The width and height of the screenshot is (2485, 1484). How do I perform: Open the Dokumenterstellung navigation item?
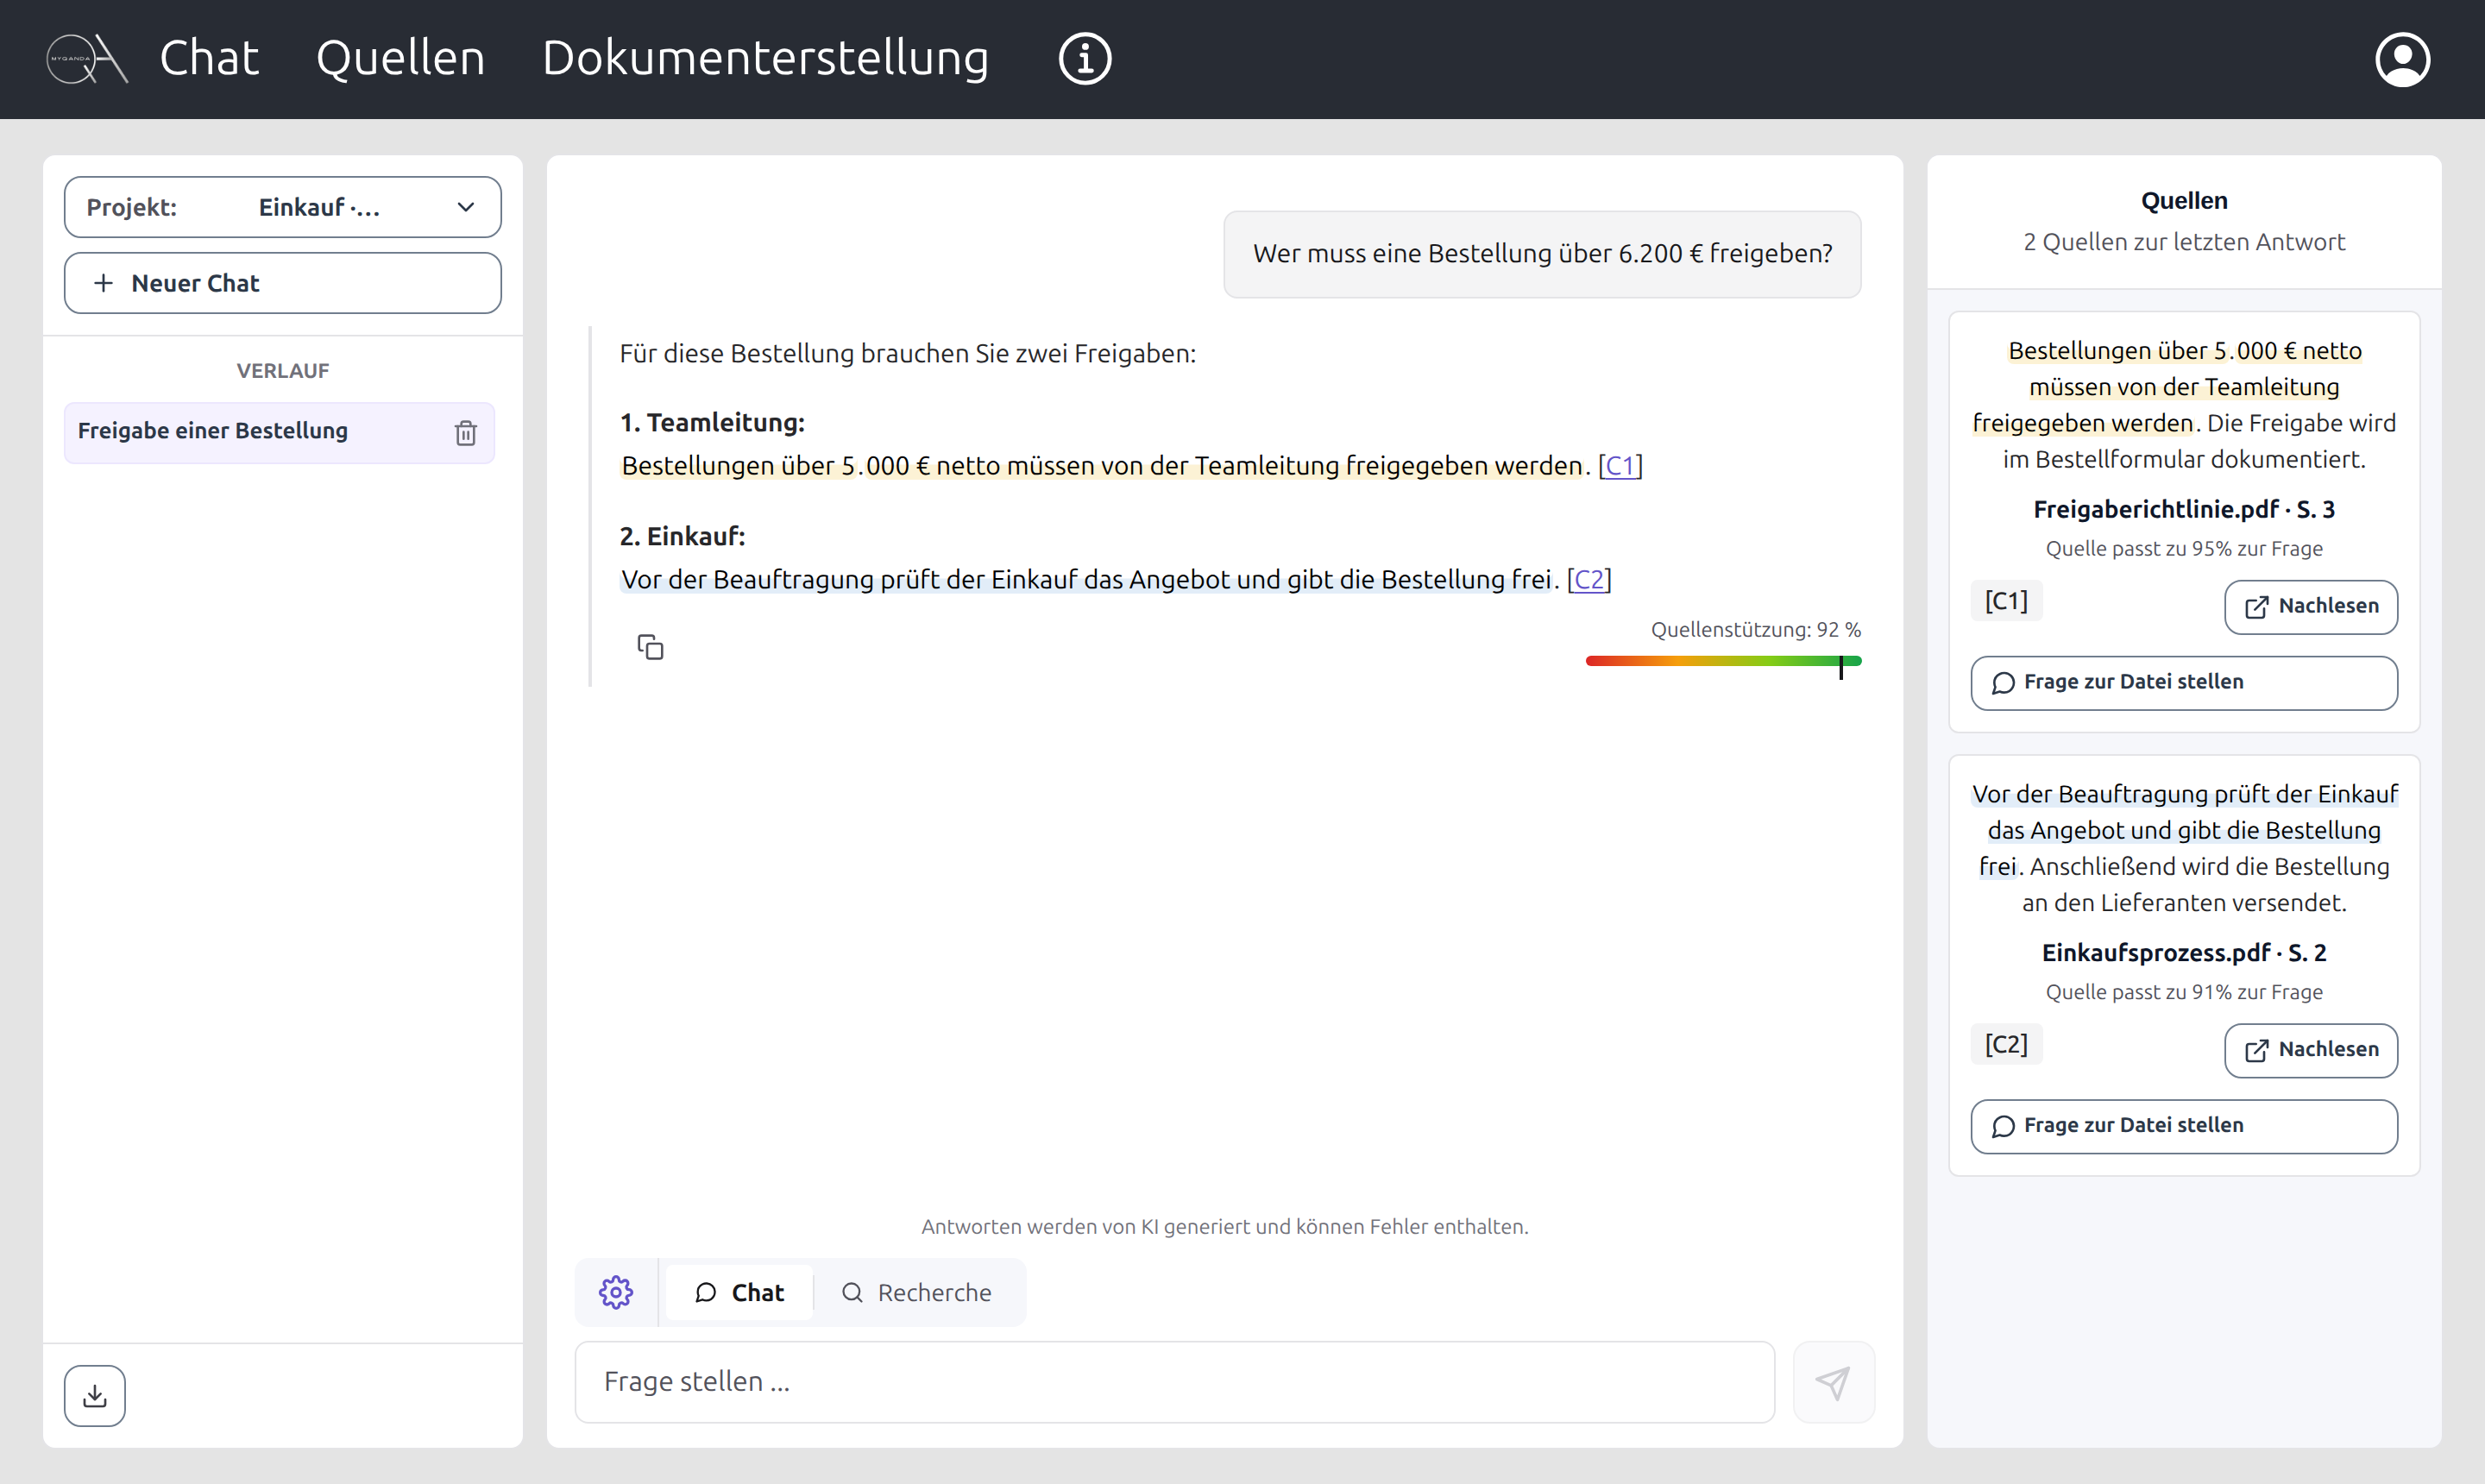point(765,58)
